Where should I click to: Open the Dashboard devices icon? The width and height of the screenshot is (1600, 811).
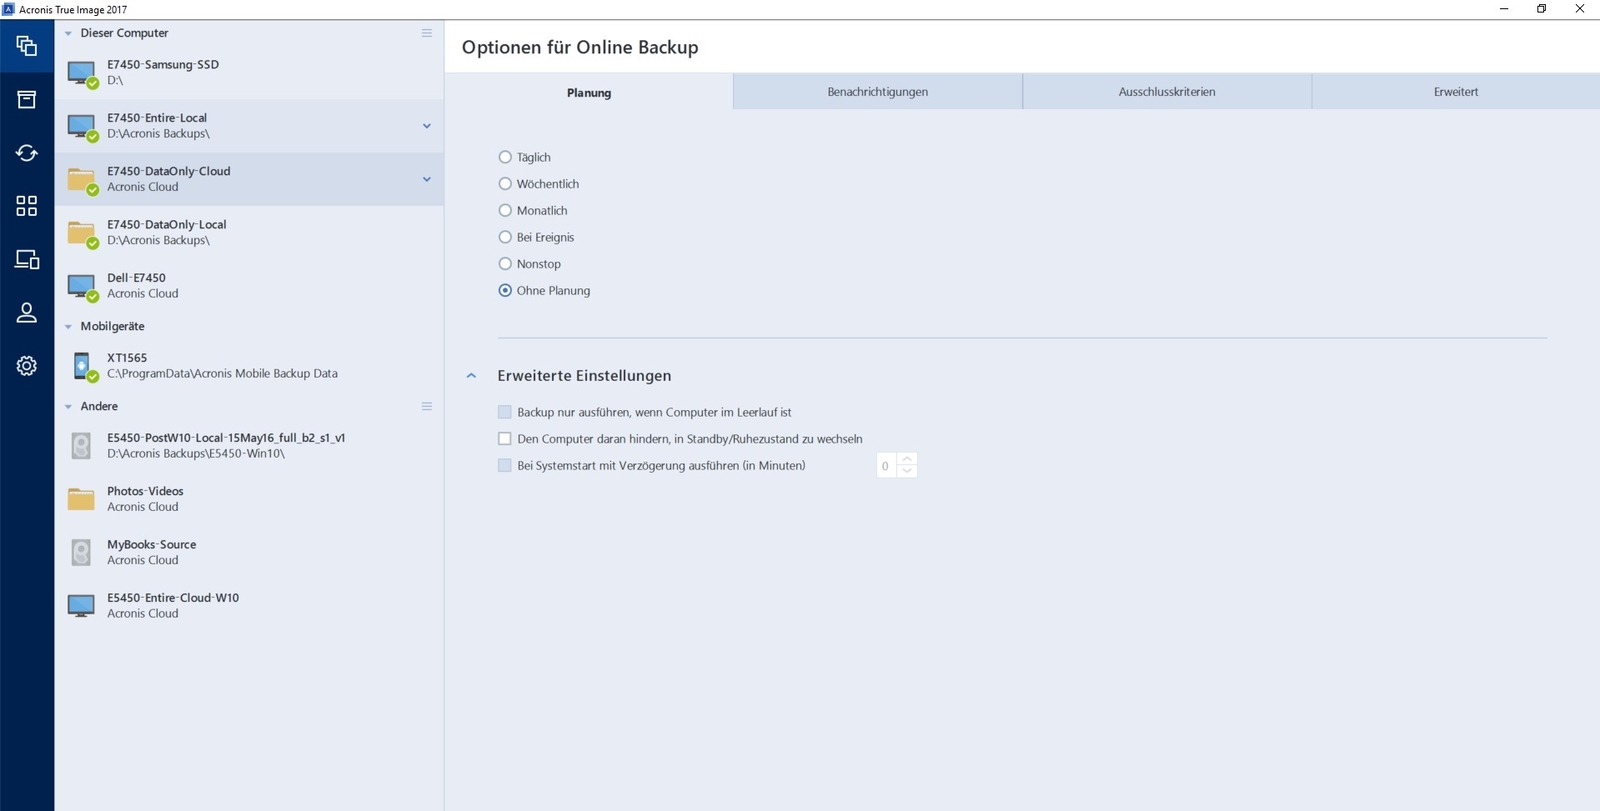[27, 260]
